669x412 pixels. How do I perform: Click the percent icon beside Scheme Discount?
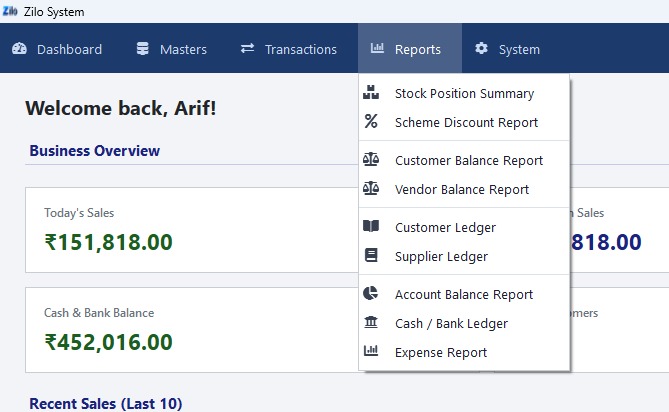click(371, 121)
